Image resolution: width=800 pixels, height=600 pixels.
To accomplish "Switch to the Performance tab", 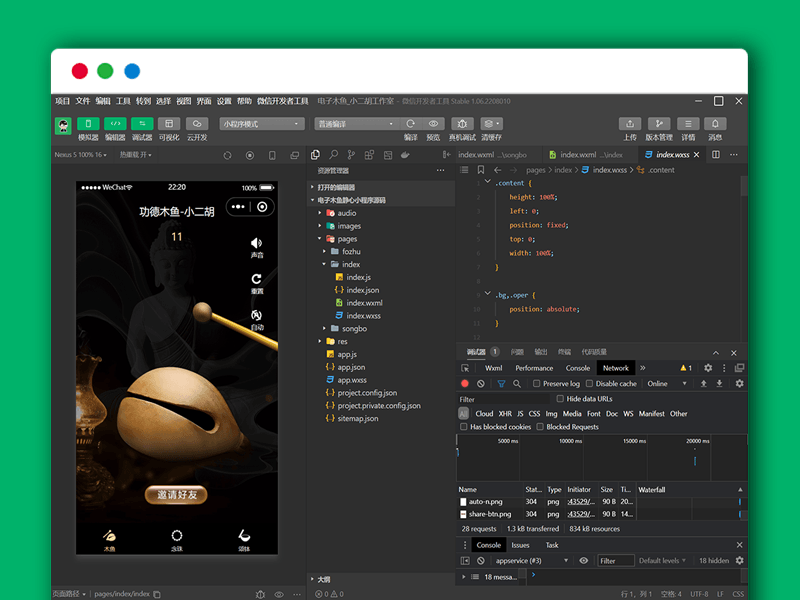I will (x=534, y=368).
